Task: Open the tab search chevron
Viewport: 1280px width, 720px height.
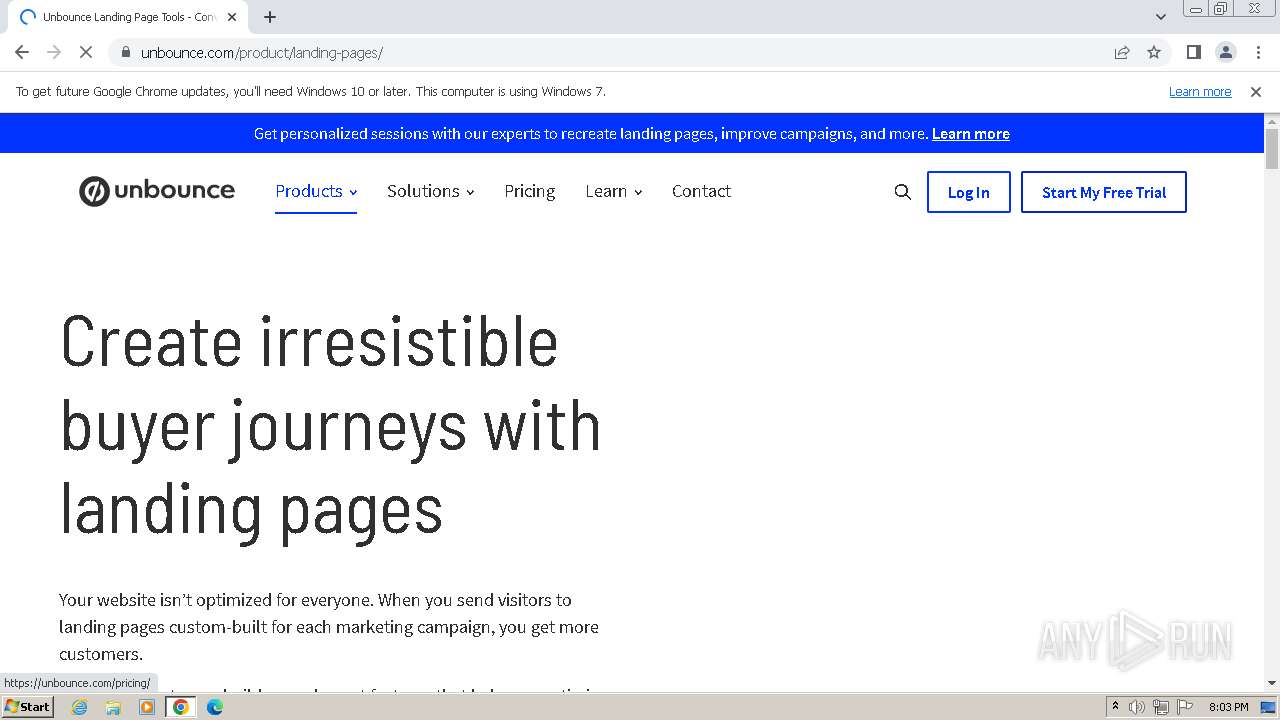Action: (x=1160, y=17)
